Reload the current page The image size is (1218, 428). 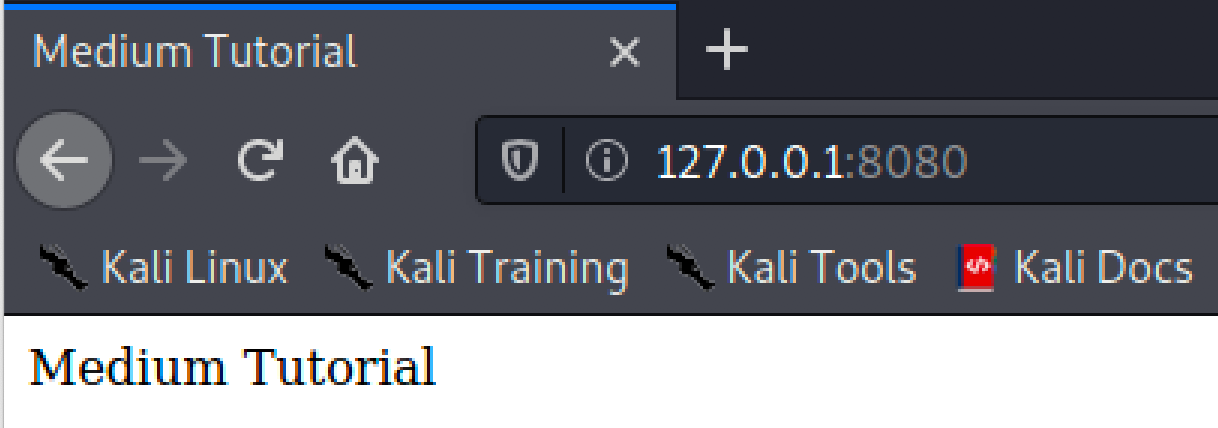260,160
